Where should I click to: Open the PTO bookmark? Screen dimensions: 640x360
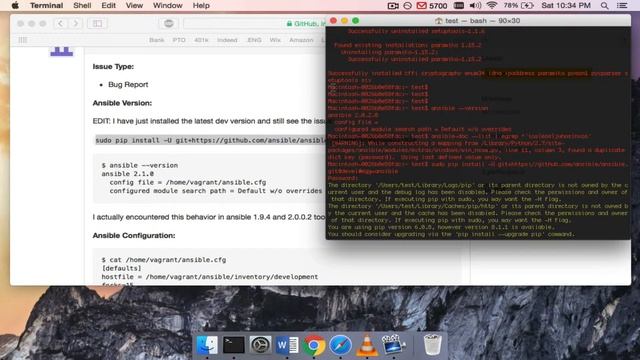point(179,40)
